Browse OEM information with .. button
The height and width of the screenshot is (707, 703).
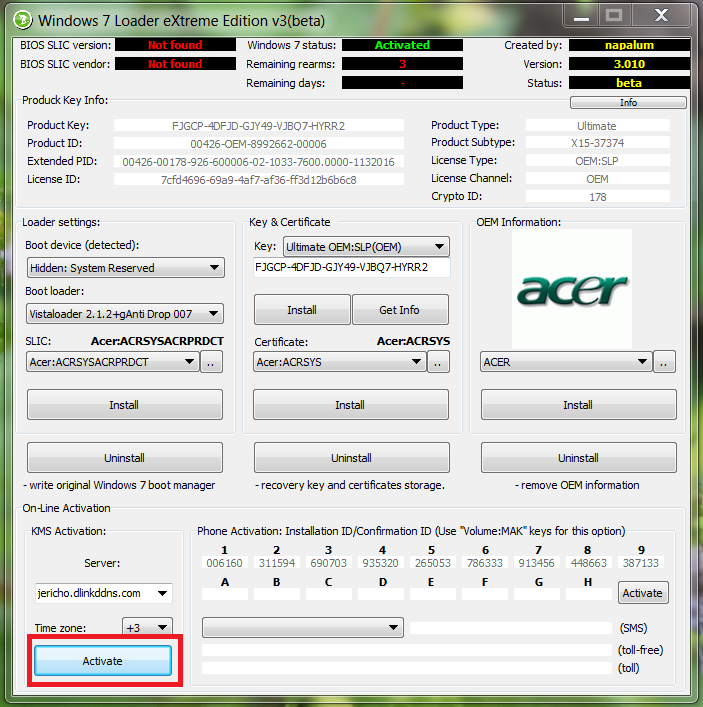pyautogui.click(x=664, y=362)
